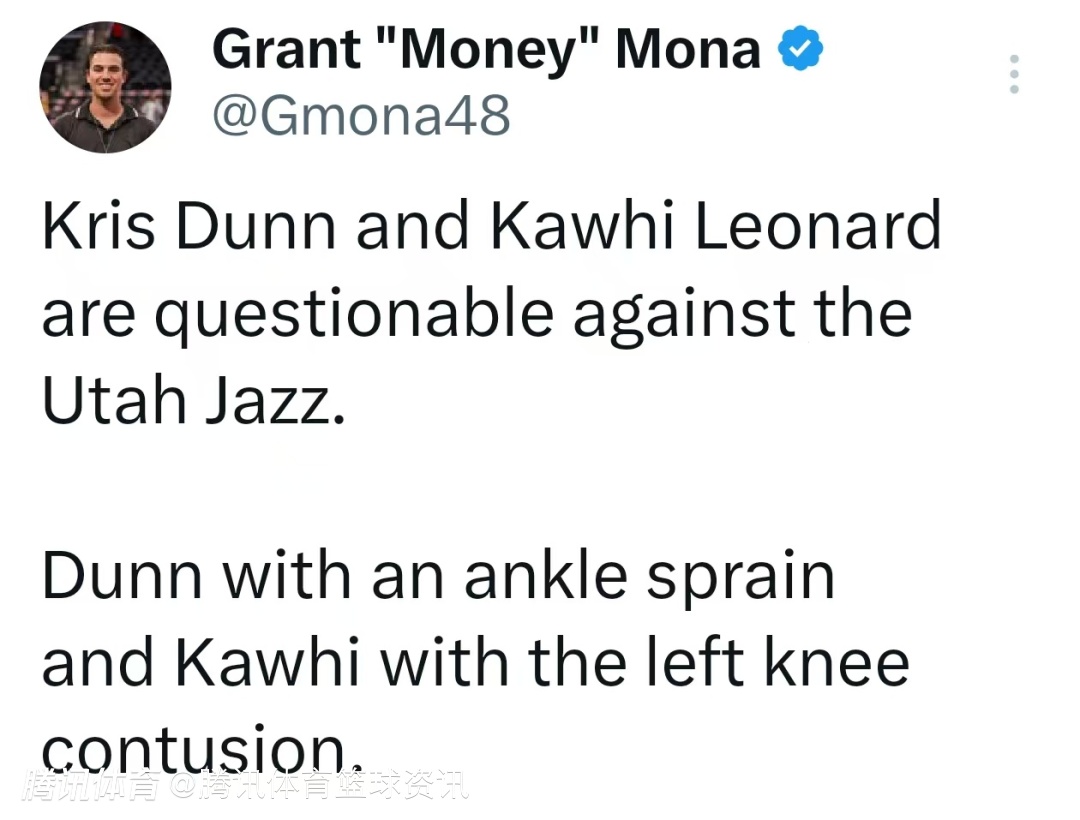Click the 腾讯体育 watermark logo text

(93, 787)
